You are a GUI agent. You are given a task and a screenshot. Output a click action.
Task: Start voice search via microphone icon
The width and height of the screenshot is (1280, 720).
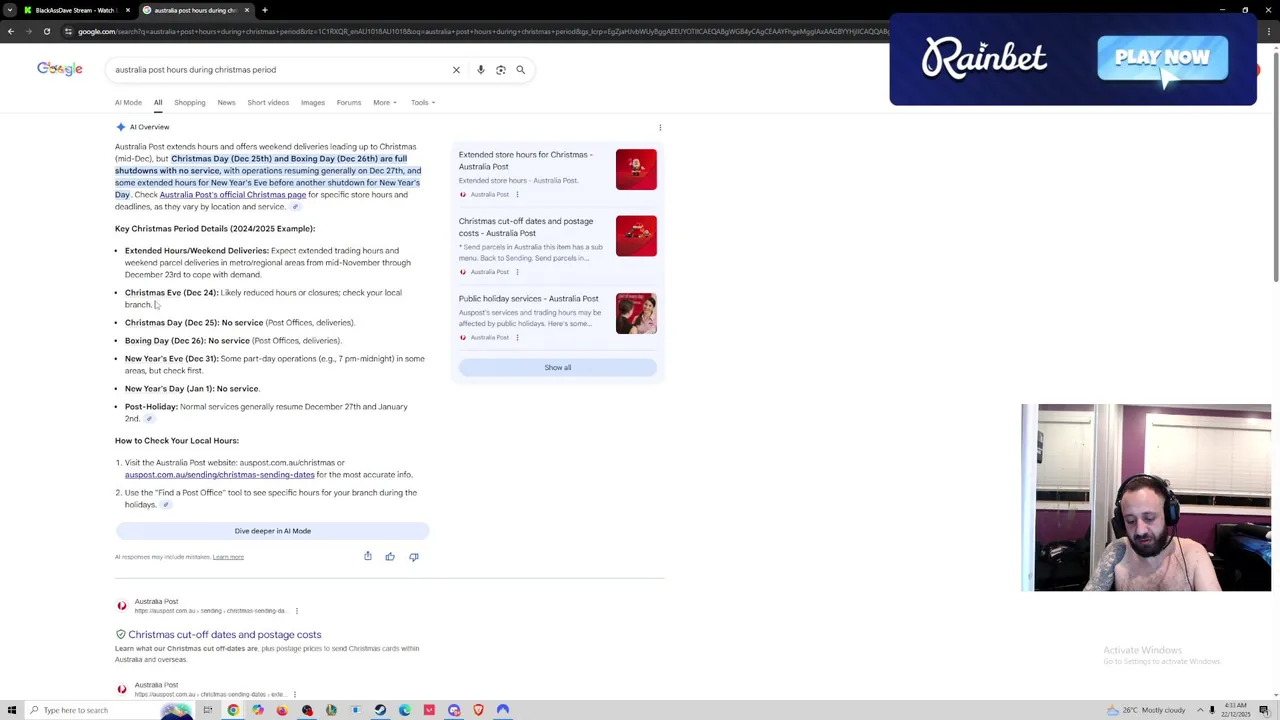481,70
